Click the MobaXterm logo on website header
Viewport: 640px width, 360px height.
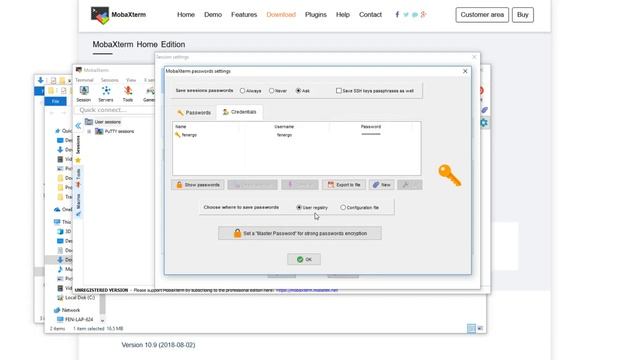[100, 16]
